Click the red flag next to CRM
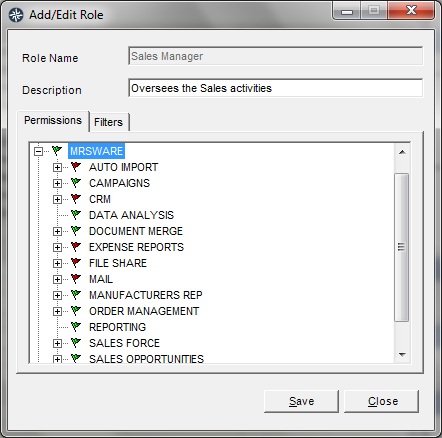 point(76,199)
